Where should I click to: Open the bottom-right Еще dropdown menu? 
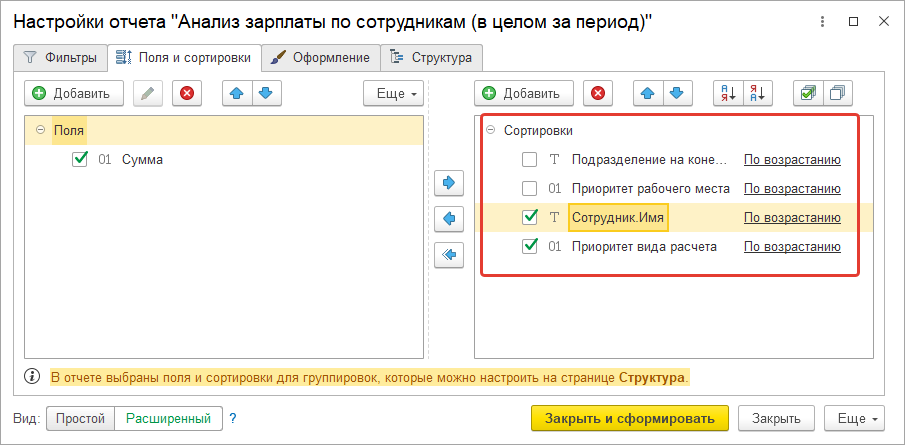(859, 418)
